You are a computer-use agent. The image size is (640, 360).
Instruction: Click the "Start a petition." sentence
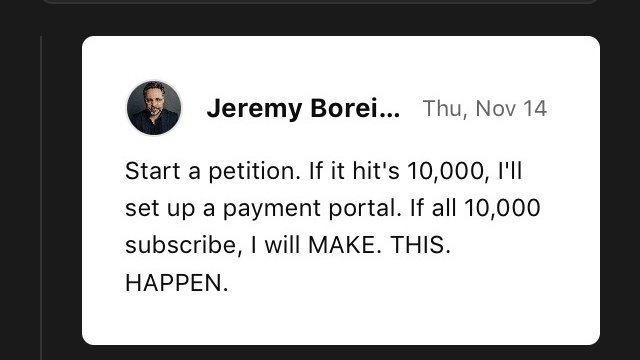(213, 171)
